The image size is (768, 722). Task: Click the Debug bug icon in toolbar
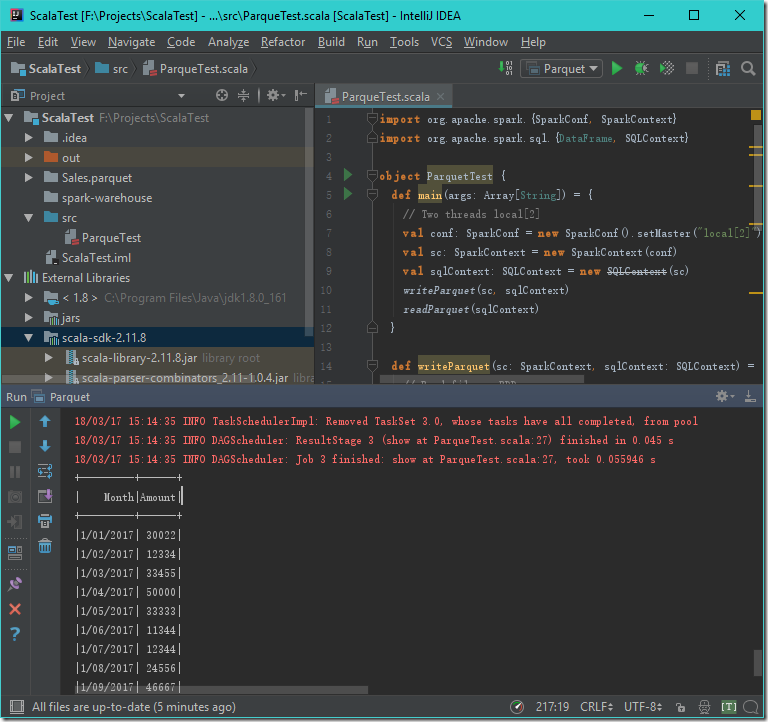pyautogui.click(x=641, y=69)
